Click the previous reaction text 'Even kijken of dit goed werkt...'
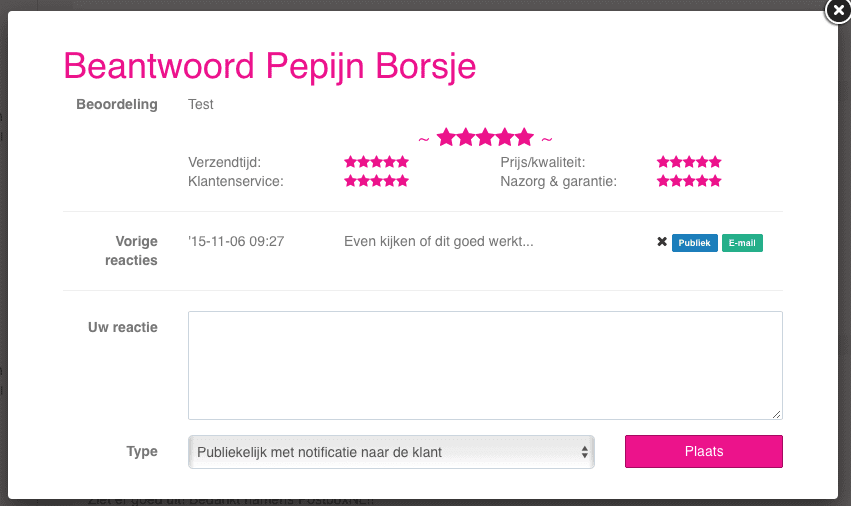 pyautogui.click(x=438, y=241)
